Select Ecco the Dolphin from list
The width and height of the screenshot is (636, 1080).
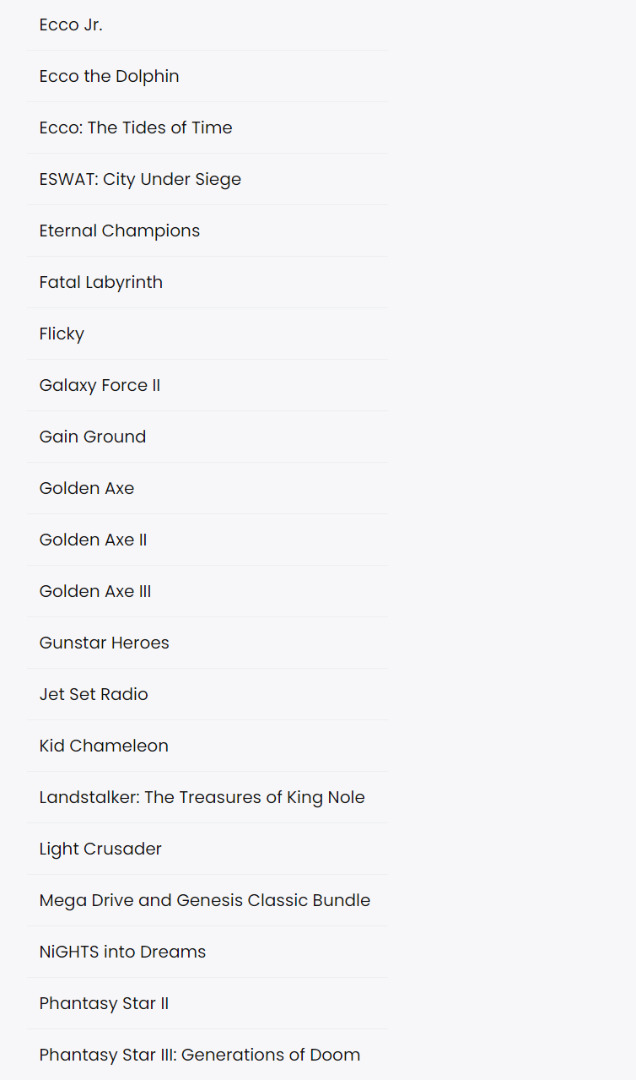[x=109, y=76]
